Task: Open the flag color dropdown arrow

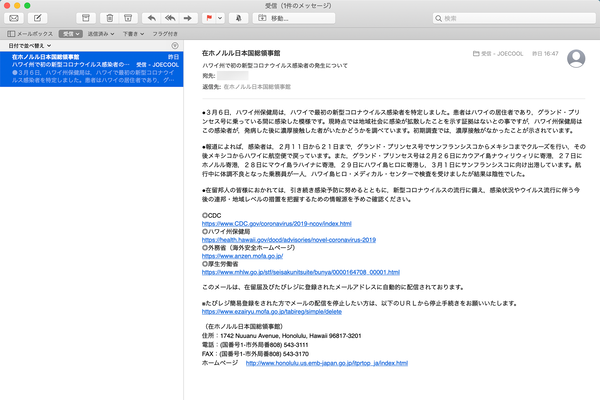Action: [x=220, y=18]
